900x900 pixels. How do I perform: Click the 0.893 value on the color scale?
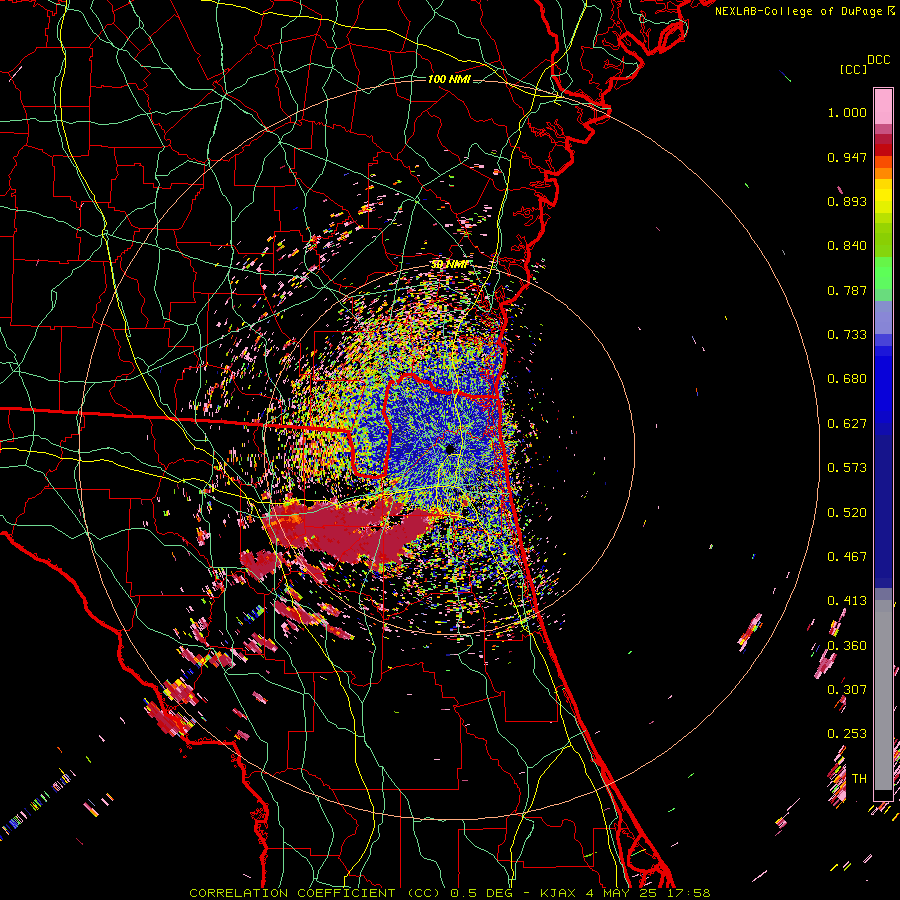click(x=847, y=201)
